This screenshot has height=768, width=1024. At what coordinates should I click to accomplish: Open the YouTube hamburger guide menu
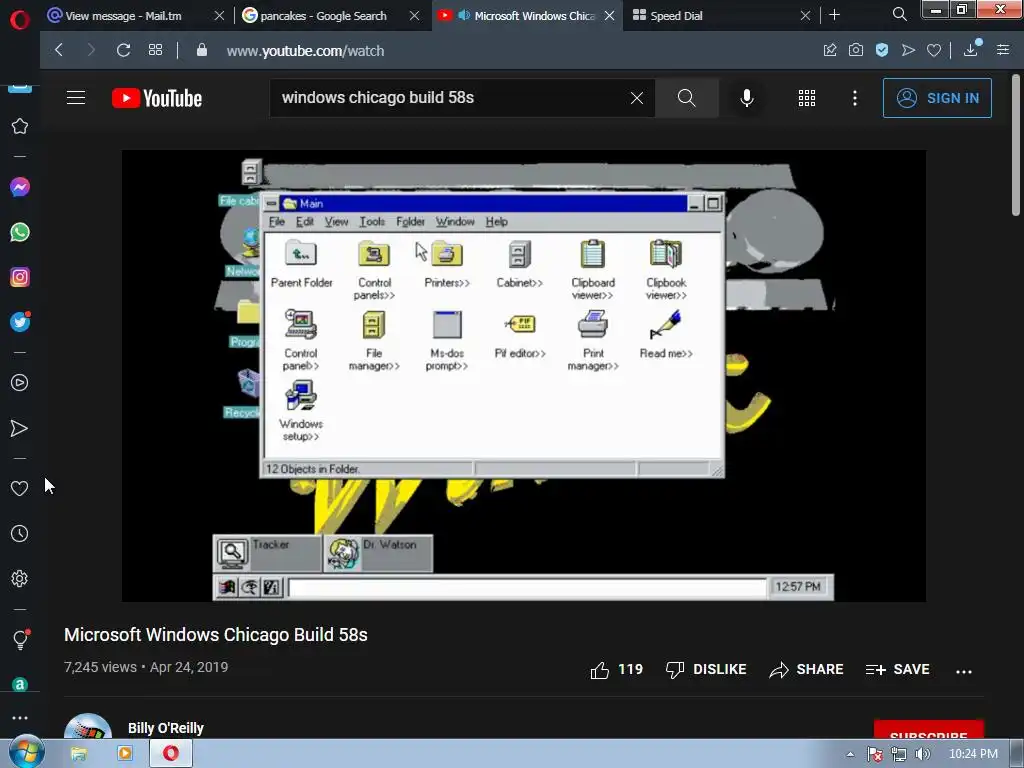76,98
